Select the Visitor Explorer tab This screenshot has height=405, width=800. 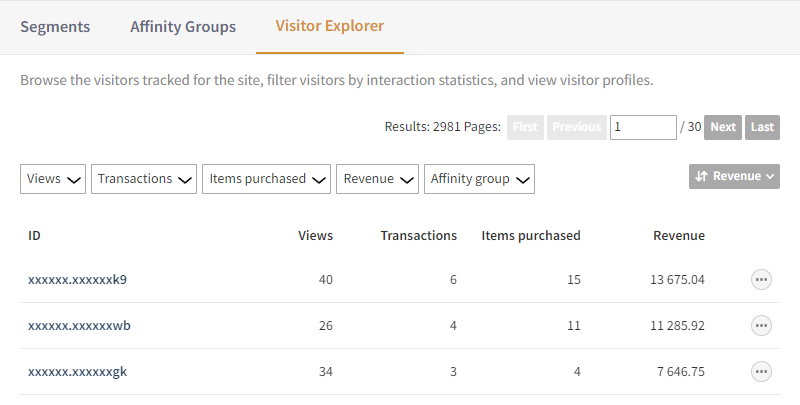pyautogui.click(x=330, y=27)
